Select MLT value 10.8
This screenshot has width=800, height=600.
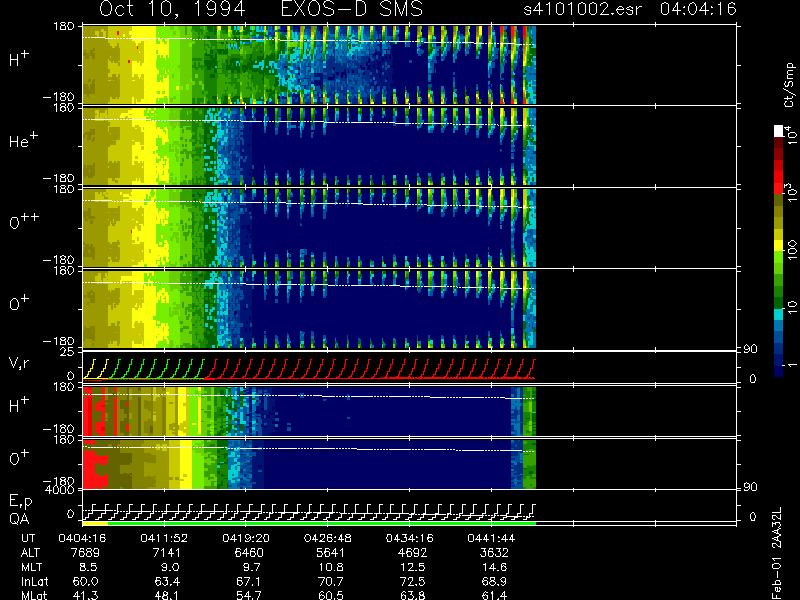[331, 567]
